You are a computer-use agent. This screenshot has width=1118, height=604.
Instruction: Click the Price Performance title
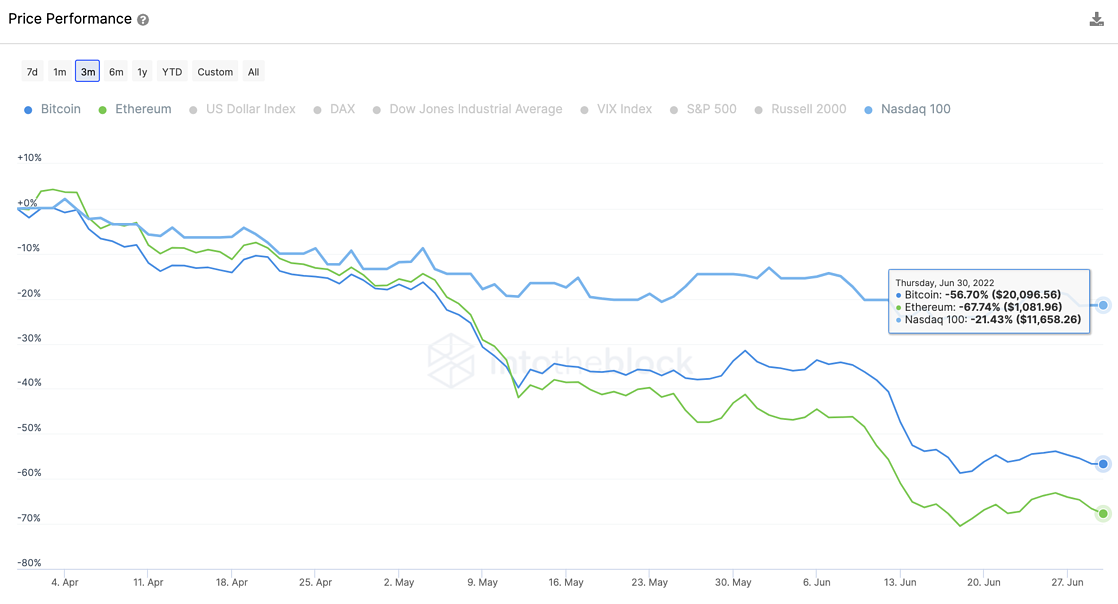click(70, 19)
